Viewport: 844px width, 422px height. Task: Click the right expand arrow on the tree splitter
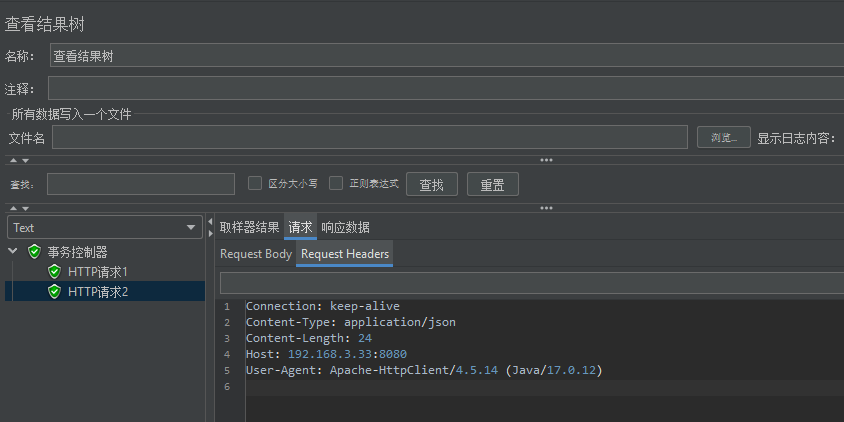point(210,234)
